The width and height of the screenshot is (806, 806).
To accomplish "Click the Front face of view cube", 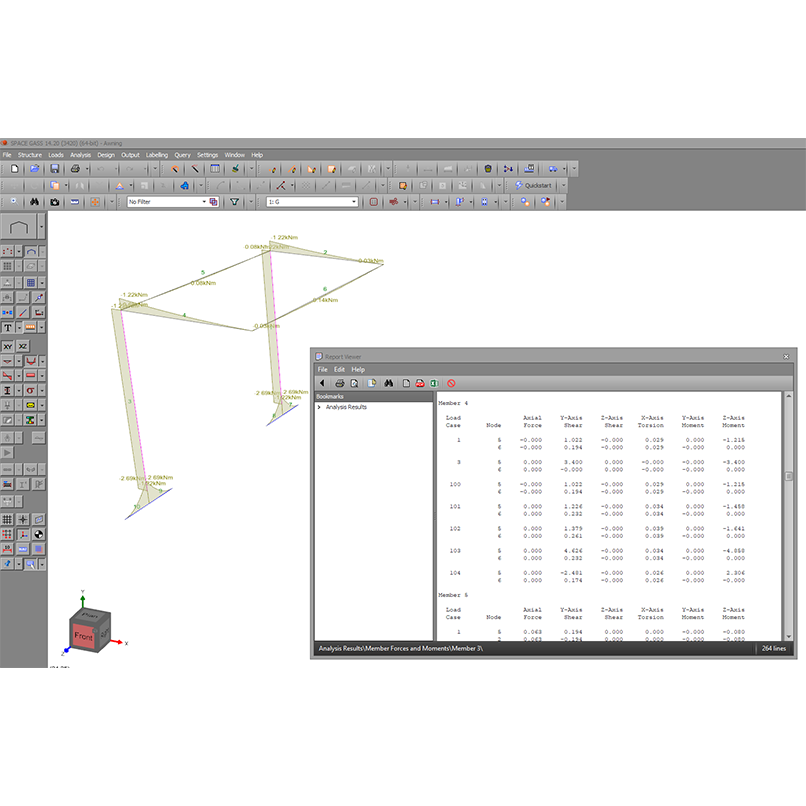I will 82,634.
